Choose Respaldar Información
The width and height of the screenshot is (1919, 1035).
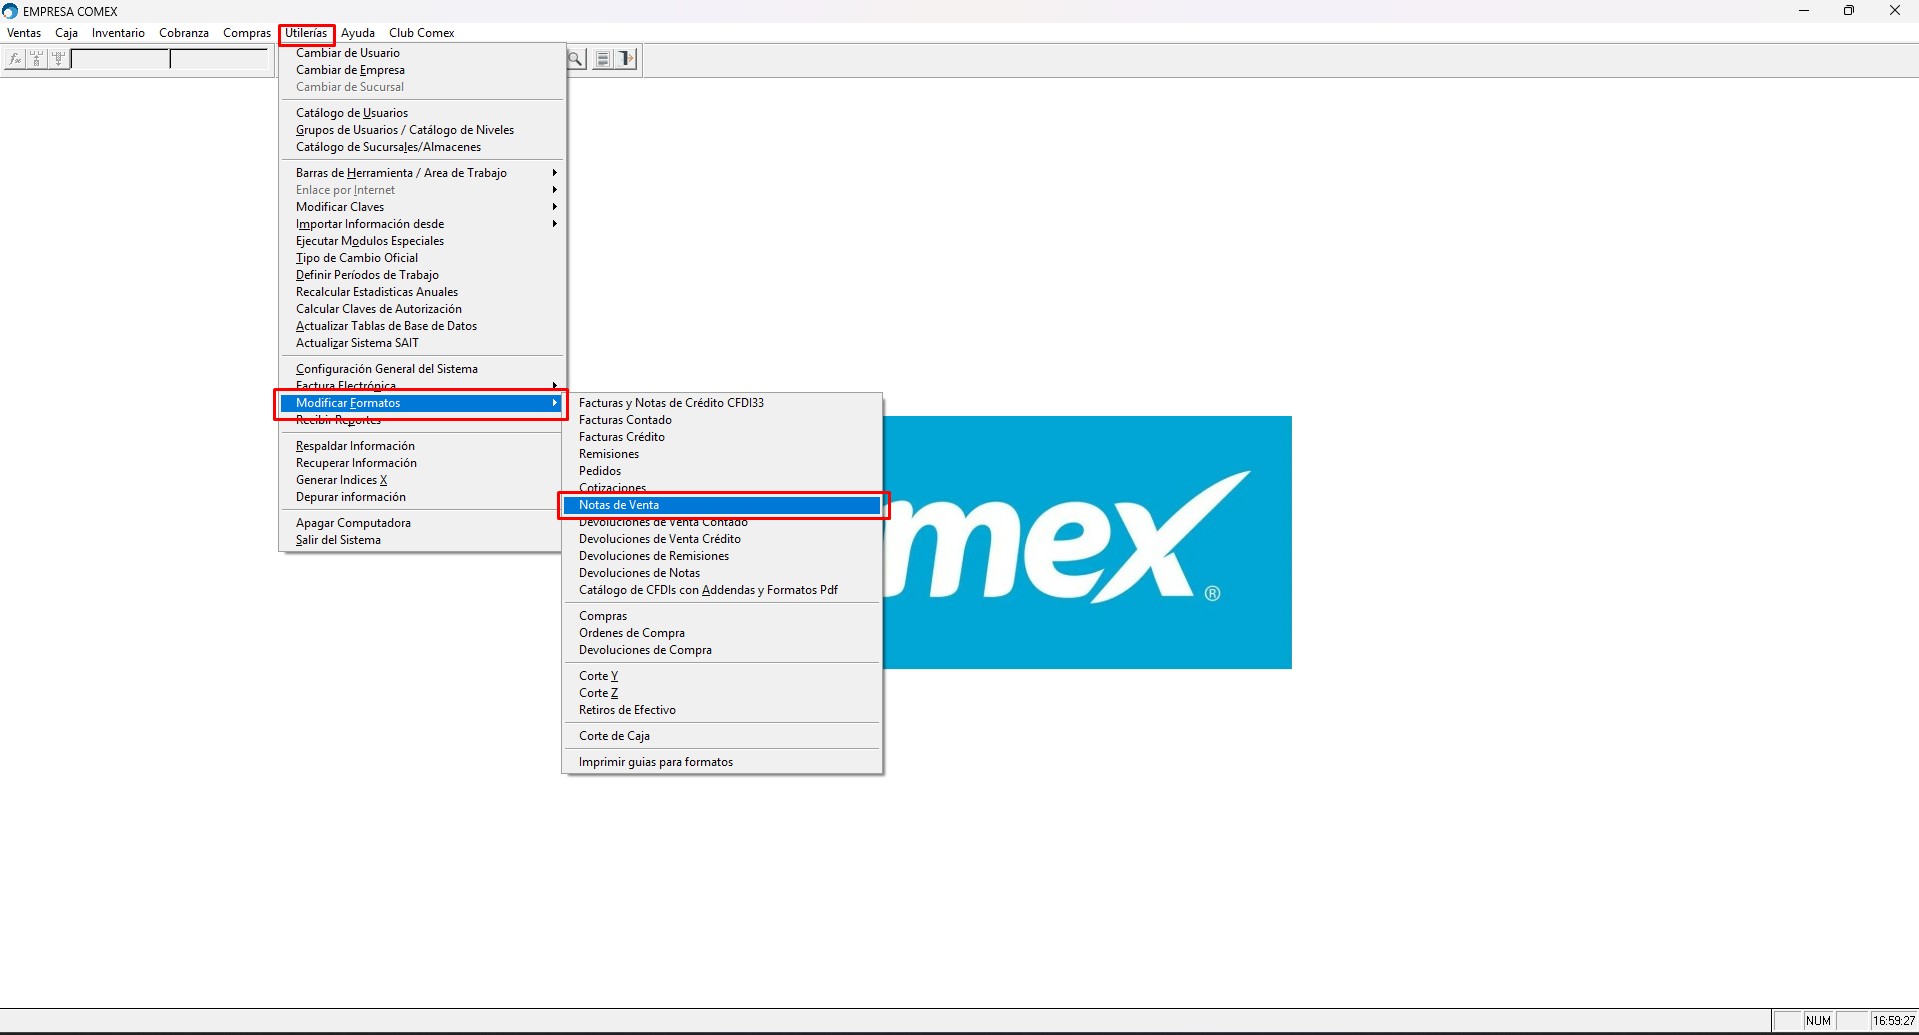click(422, 446)
